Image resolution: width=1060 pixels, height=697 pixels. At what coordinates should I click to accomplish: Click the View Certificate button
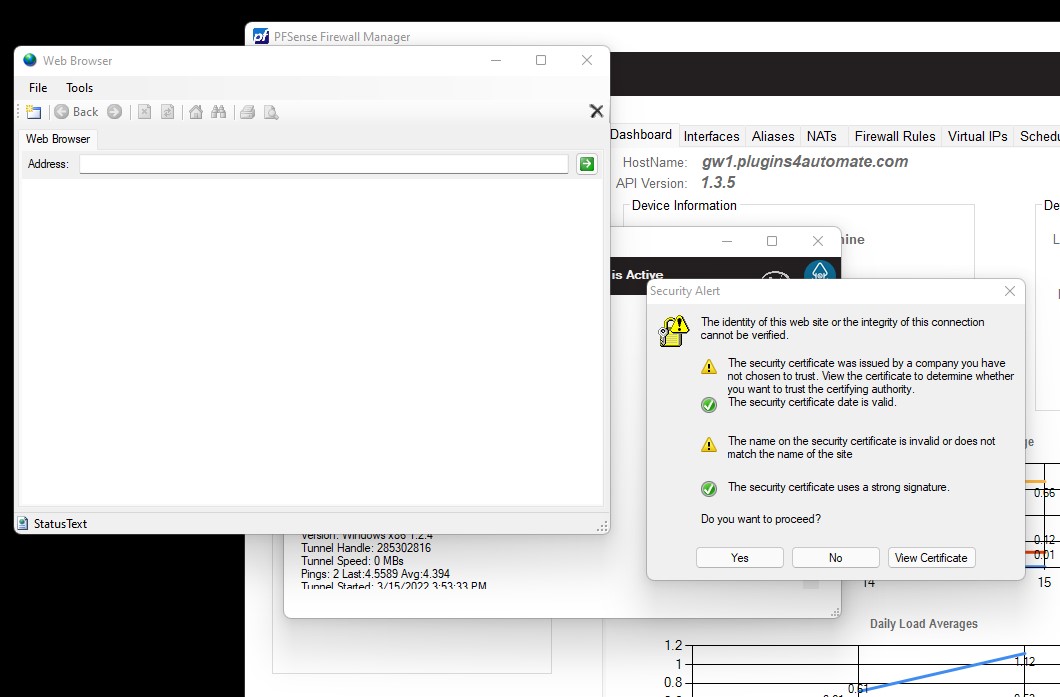point(931,557)
